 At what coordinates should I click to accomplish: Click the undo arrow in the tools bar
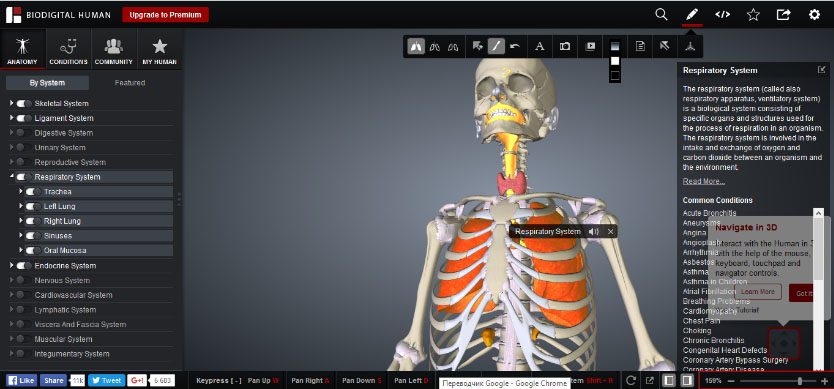[515, 46]
